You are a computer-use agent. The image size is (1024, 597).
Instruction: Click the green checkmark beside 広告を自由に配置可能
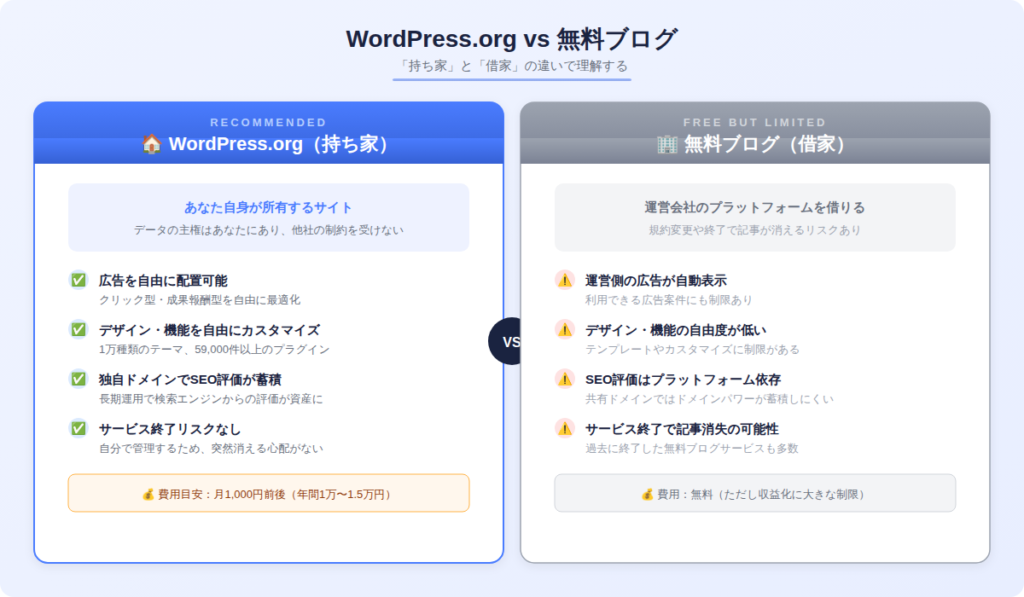coord(78,280)
